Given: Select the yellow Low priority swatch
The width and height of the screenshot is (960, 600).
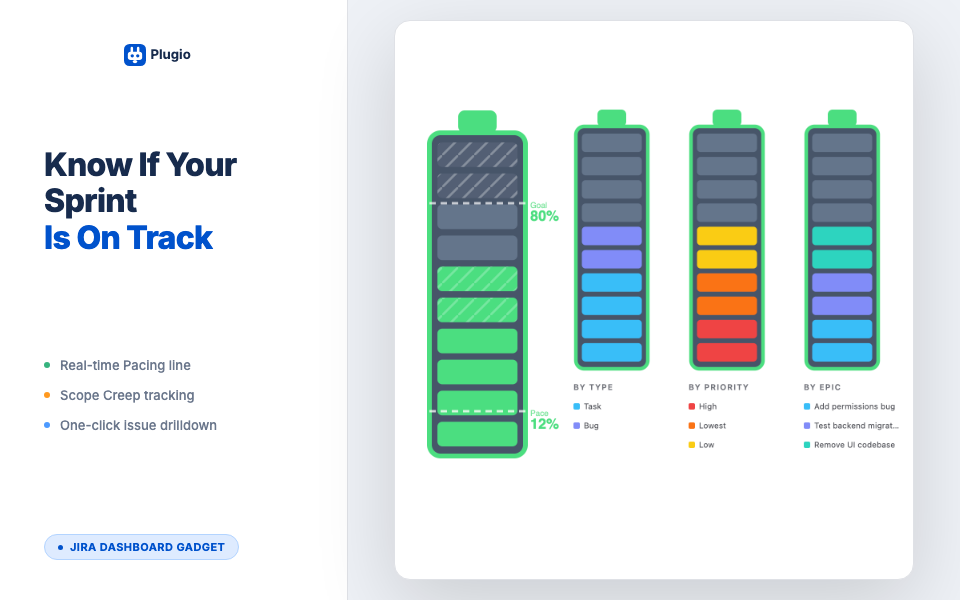Looking at the screenshot, I should (x=692, y=445).
